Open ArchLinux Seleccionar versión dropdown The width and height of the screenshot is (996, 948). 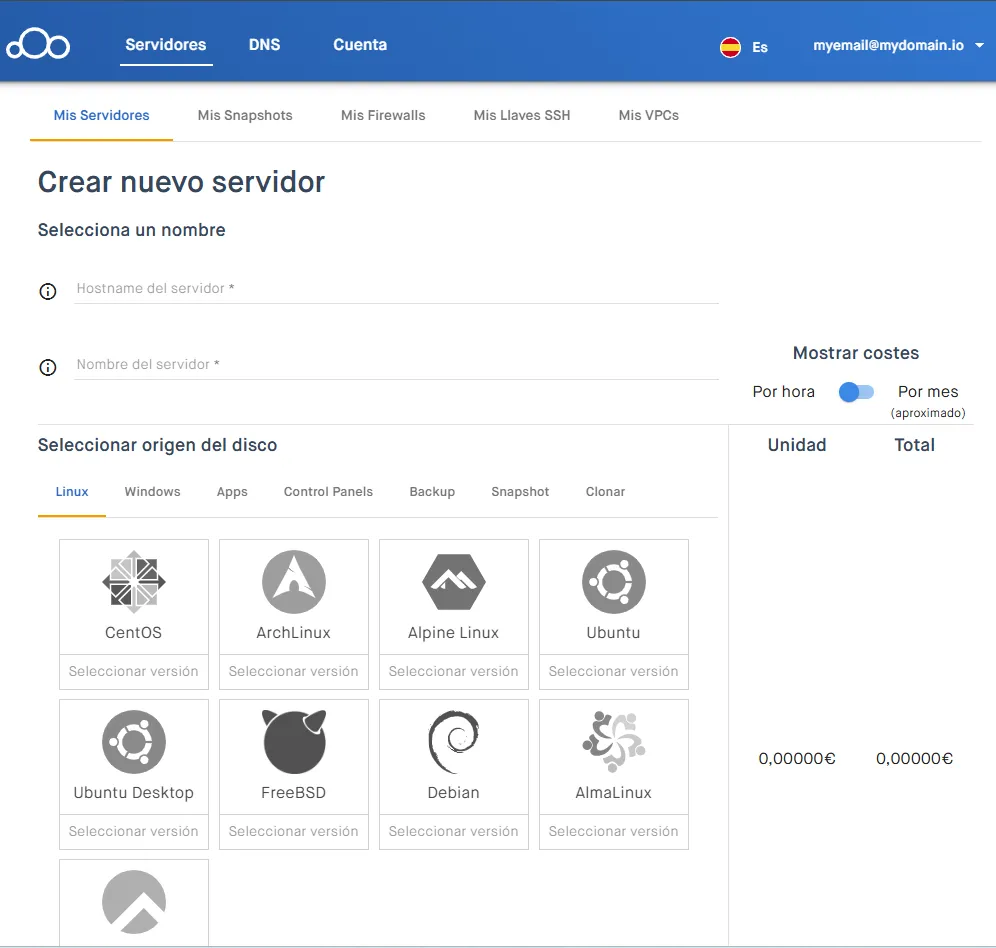point(293,671)
